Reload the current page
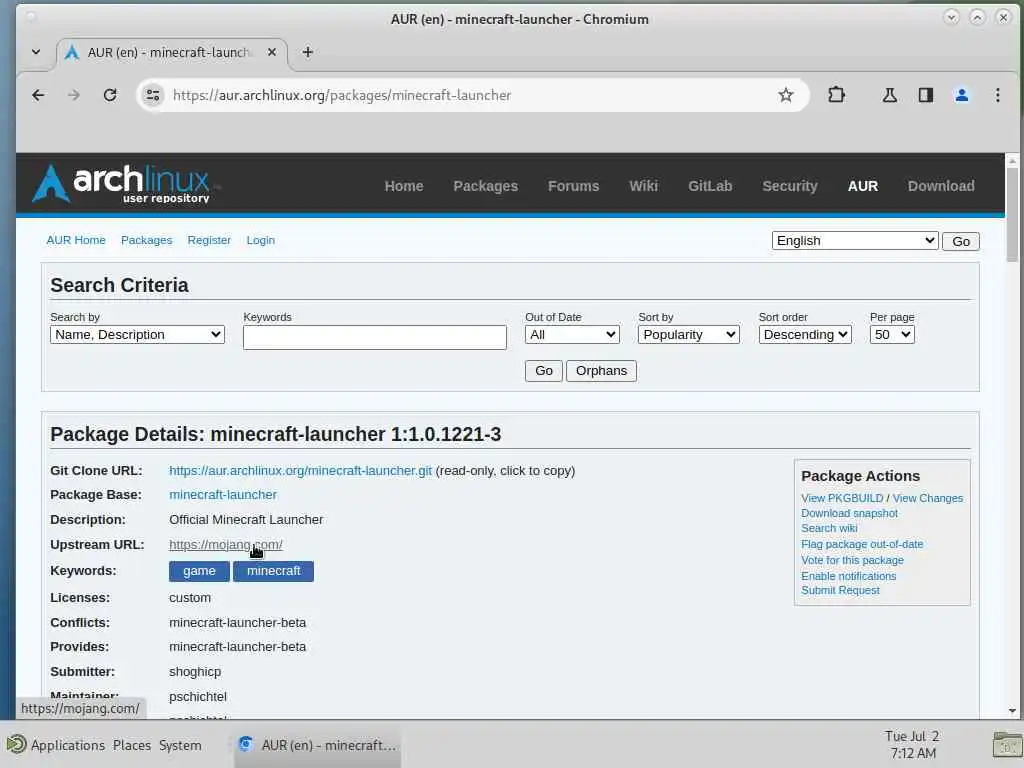 point(110,95)
